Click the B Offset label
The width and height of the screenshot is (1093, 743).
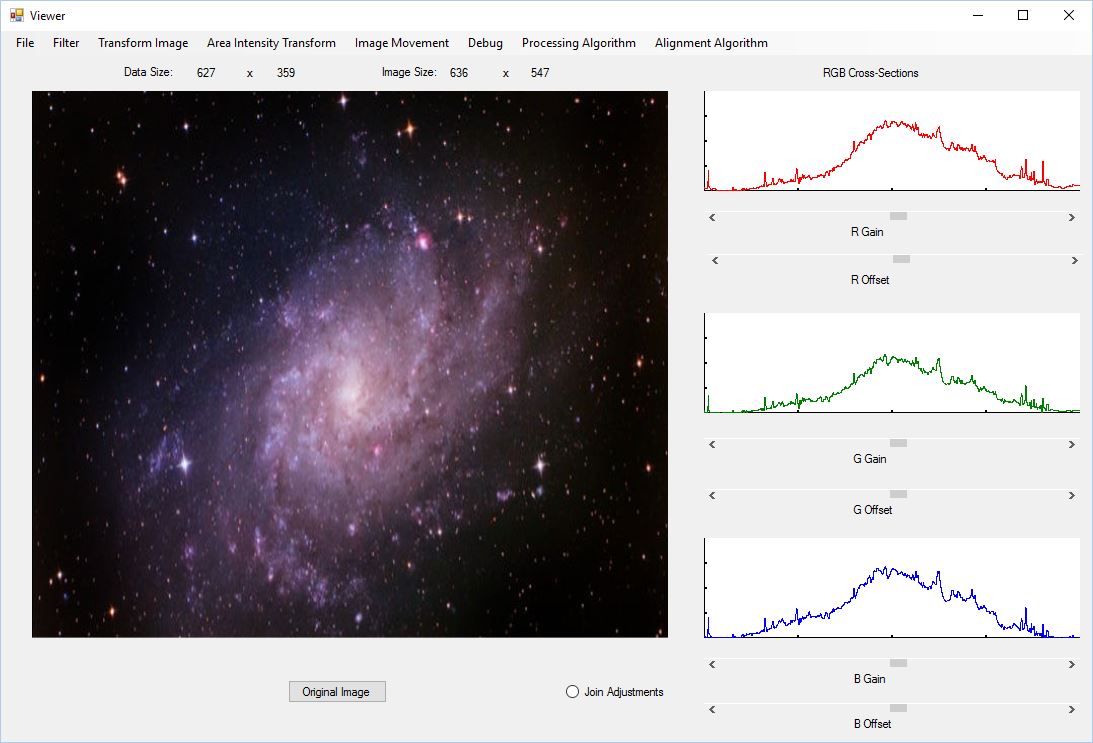point(873,723)
